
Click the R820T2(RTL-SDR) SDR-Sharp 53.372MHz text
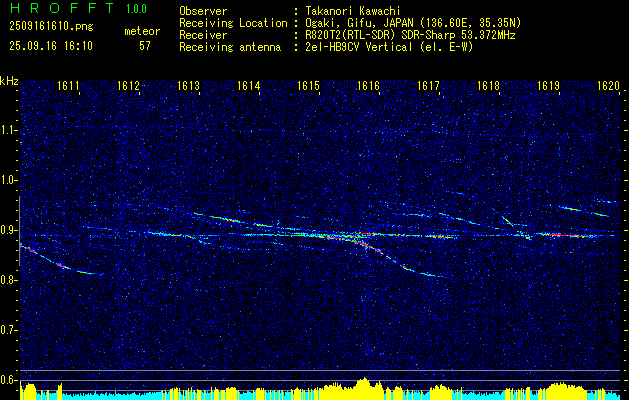pos(410,35)
